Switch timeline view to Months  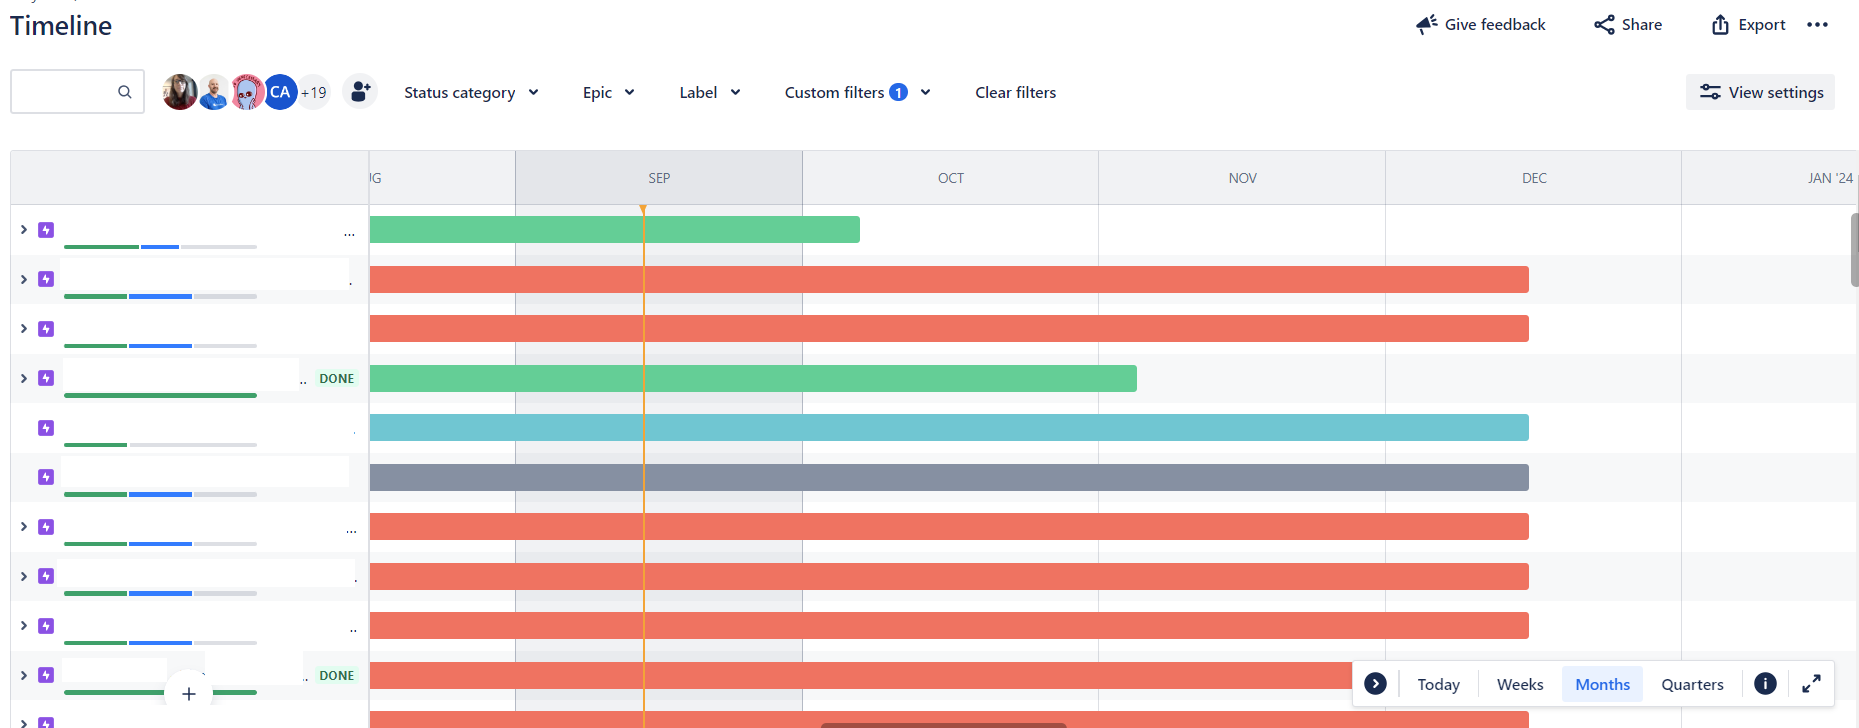(1602, 684)
